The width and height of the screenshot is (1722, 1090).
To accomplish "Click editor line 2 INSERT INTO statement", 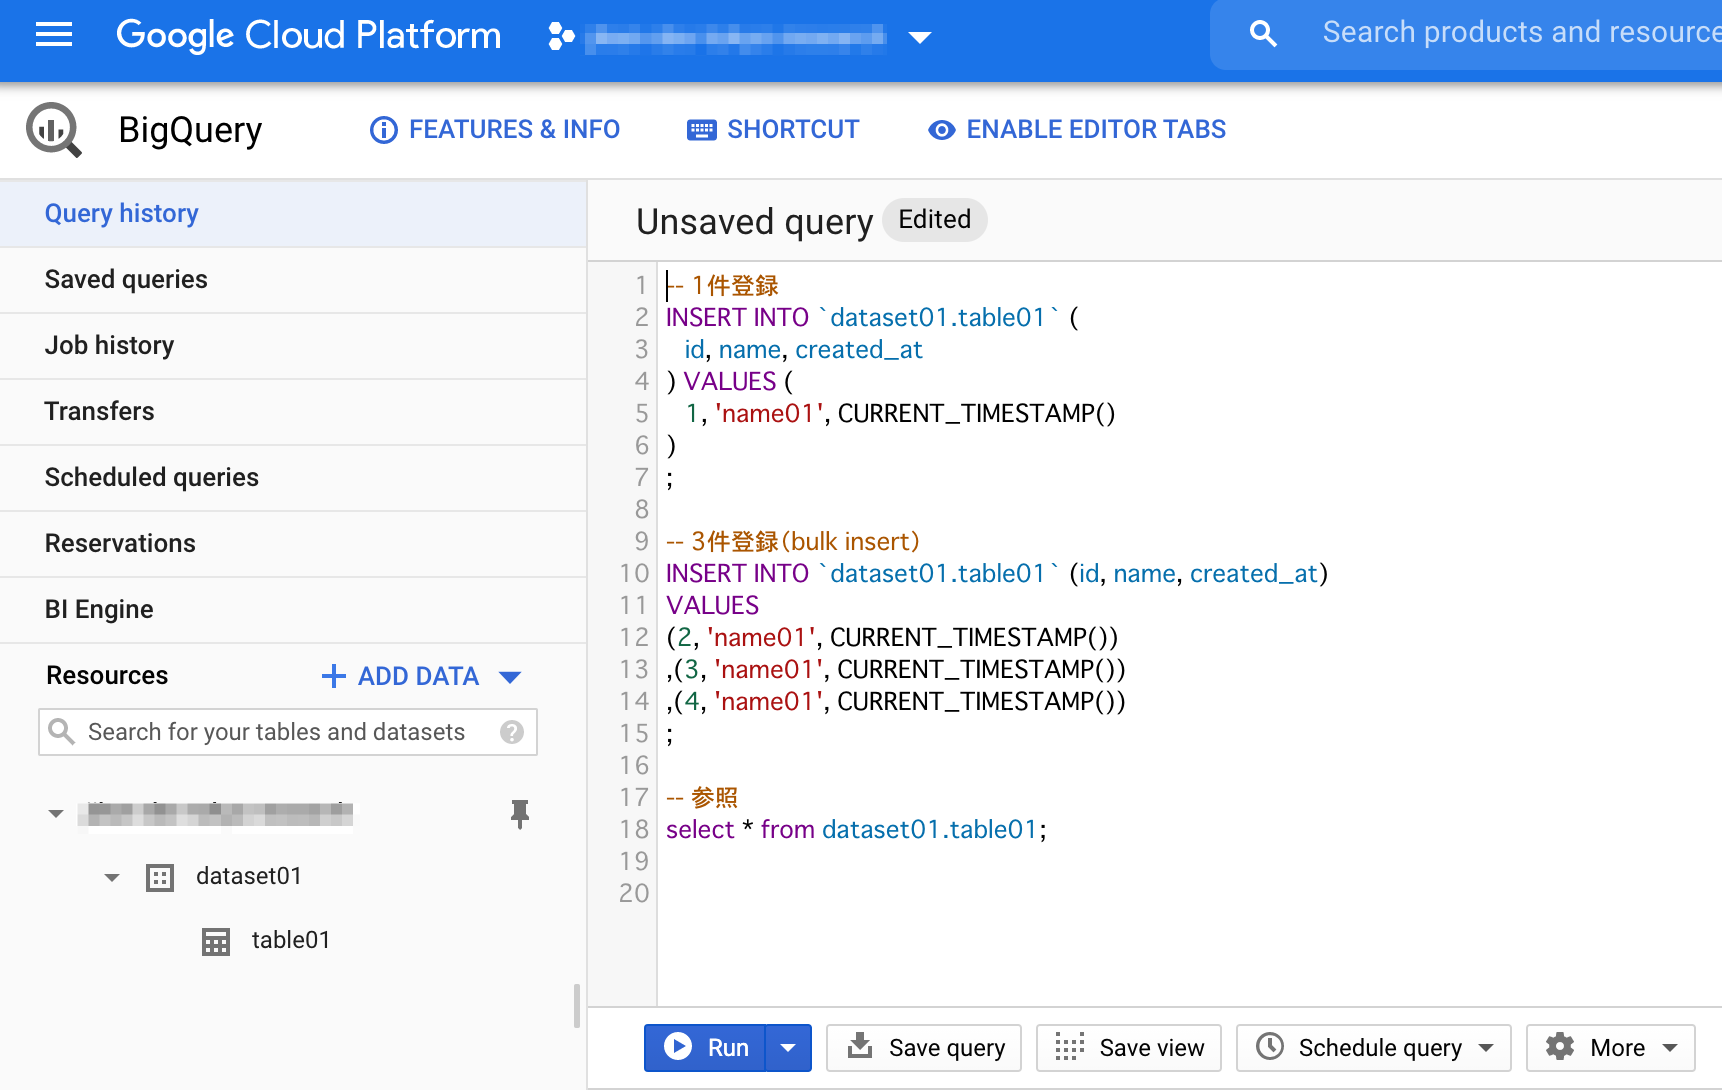I will click(x=872, y=318).
